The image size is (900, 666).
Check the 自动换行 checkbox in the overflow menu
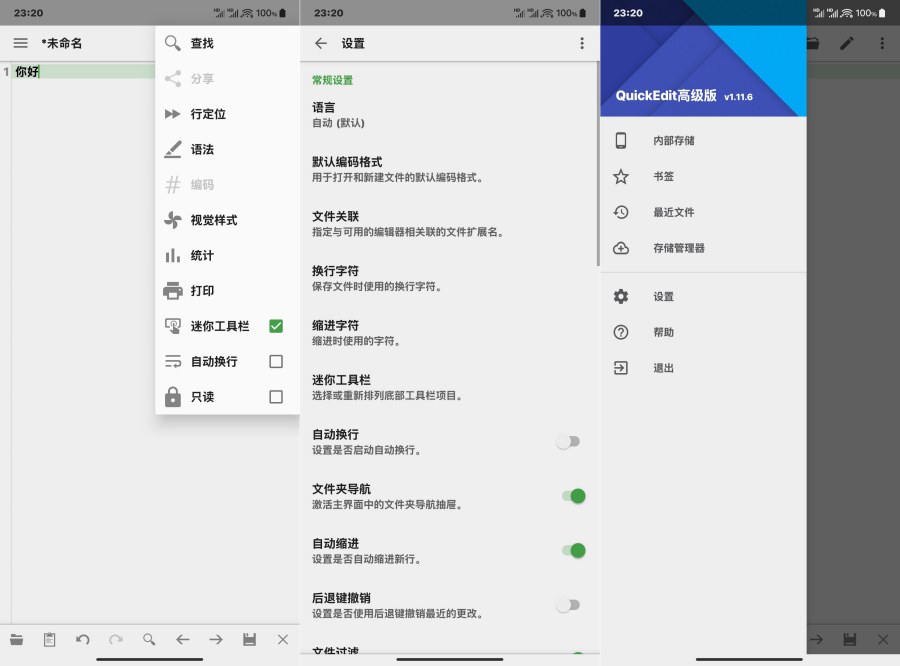point(276,361)
